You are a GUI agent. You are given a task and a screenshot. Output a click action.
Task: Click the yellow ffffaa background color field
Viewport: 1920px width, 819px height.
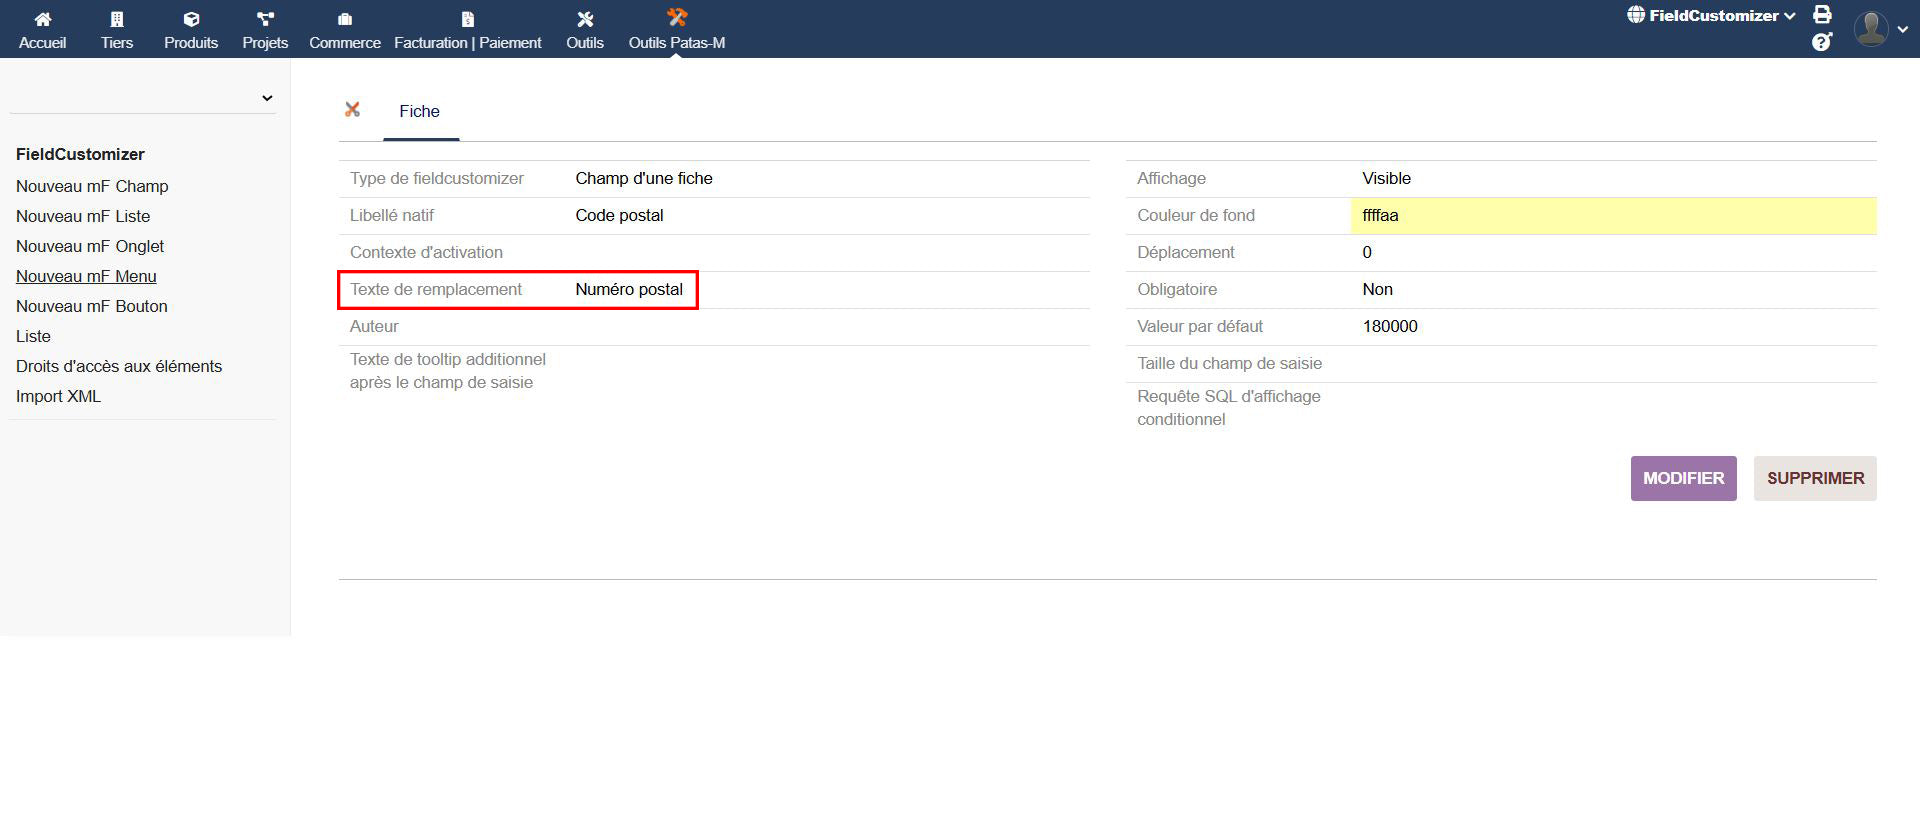tap(1612, 215)
